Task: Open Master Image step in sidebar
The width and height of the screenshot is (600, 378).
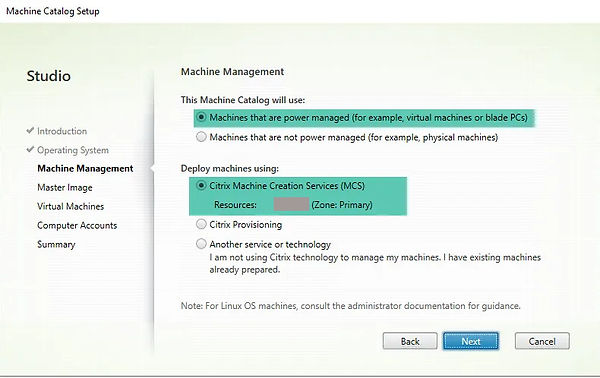Action: 65,187
